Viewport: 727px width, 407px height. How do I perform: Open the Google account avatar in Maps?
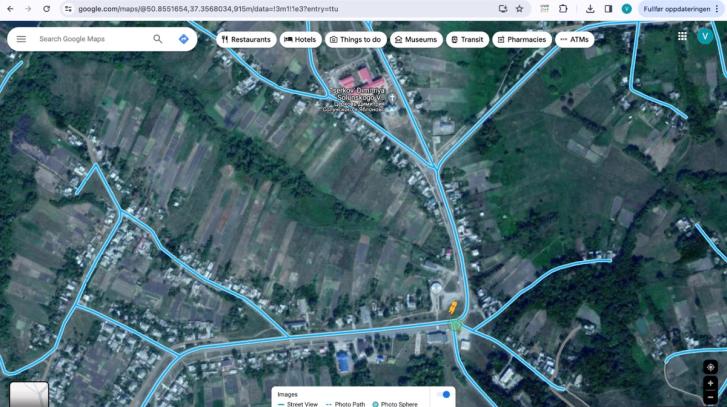[x=705, y=36]
